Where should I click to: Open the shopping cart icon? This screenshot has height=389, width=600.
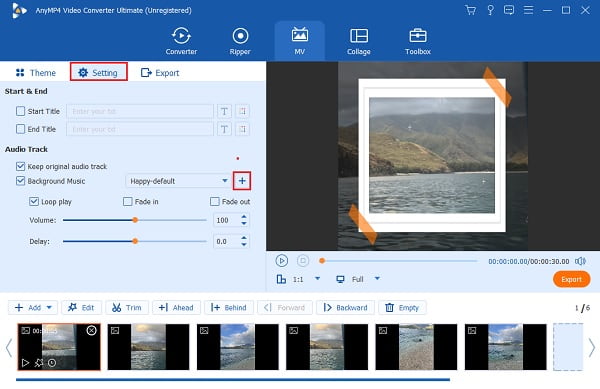[x=470, y=10]
